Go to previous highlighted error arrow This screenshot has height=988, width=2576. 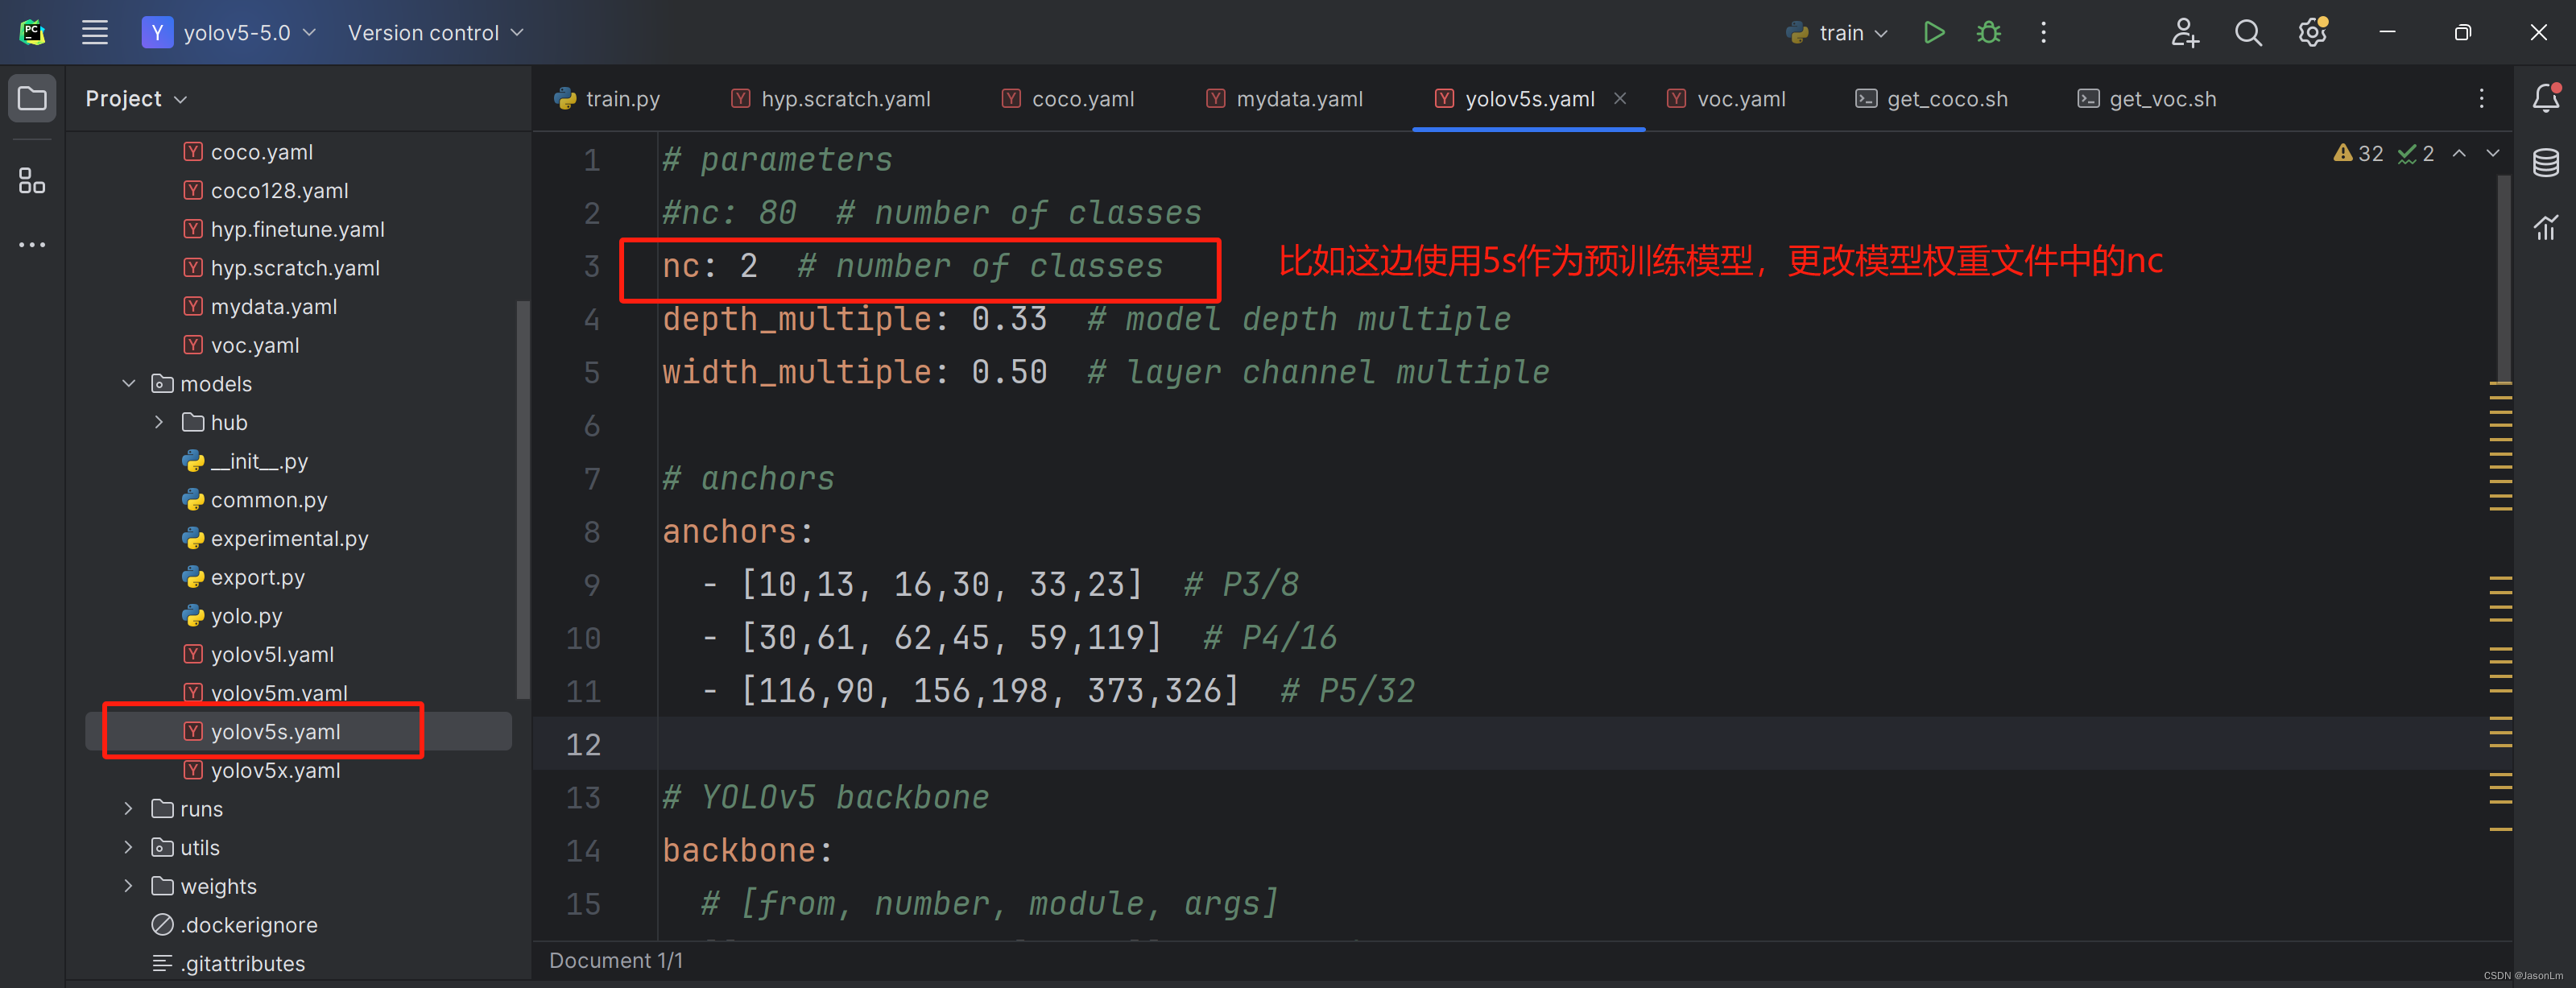pyautogui.click(x=2459, y=153)
